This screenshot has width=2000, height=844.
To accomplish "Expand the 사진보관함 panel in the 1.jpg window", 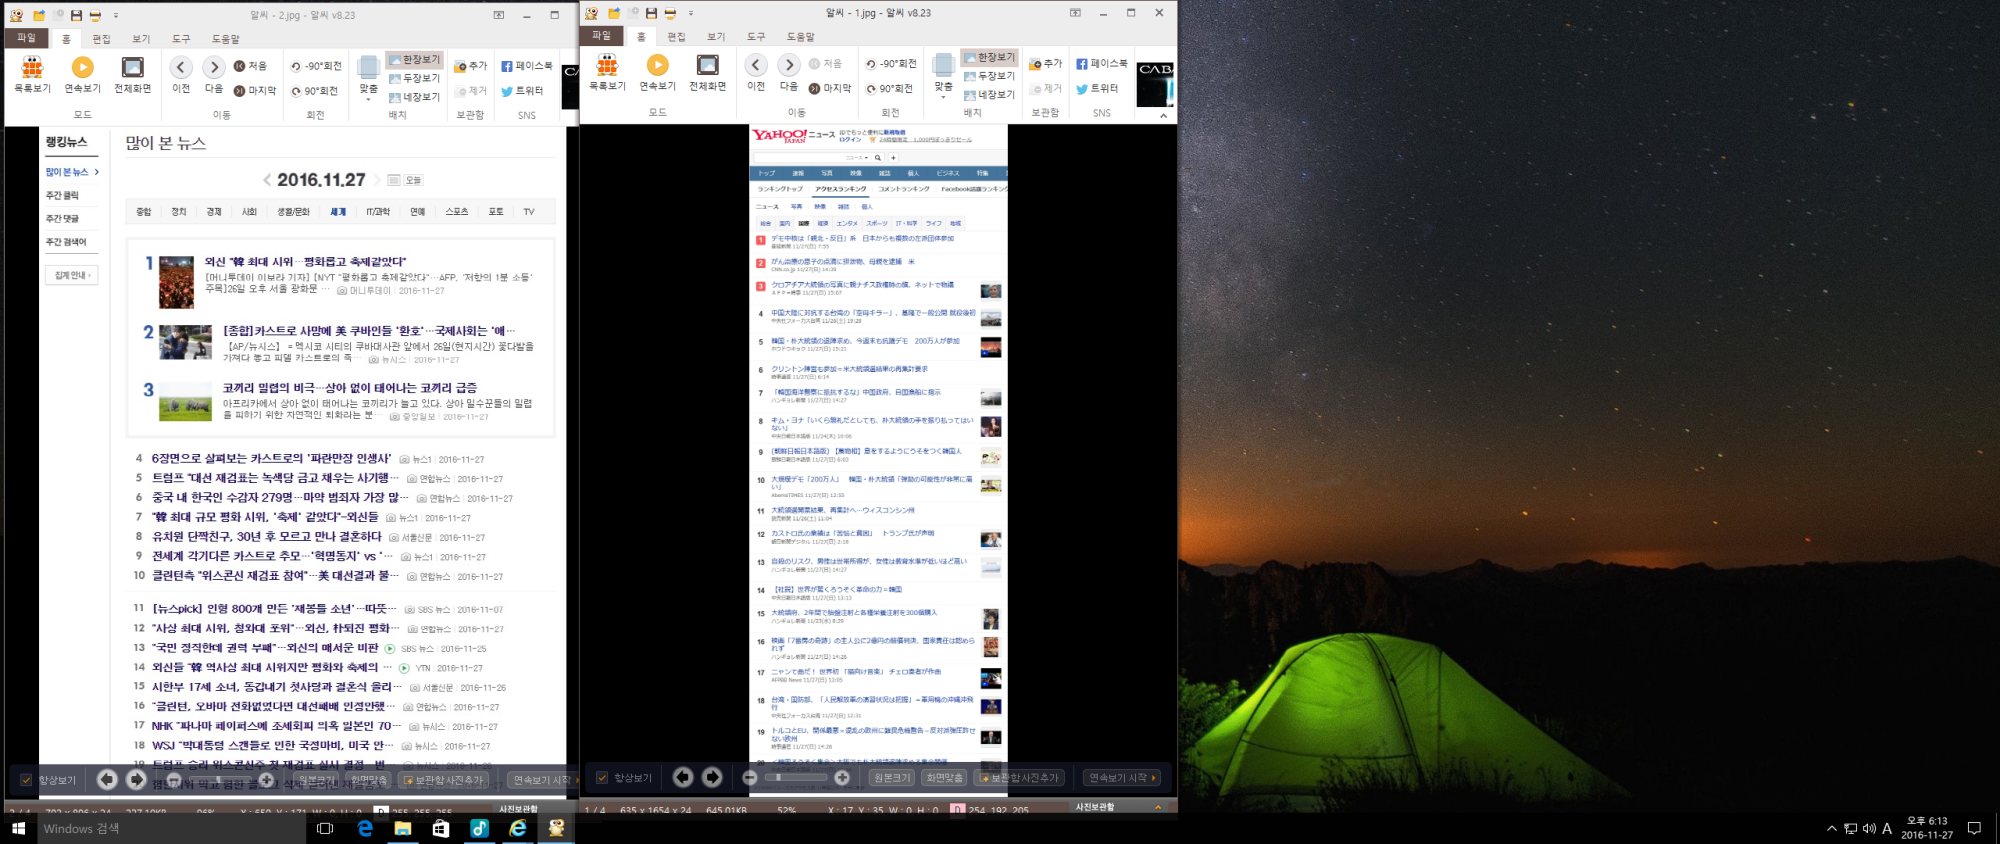I will coord(1158,807).
